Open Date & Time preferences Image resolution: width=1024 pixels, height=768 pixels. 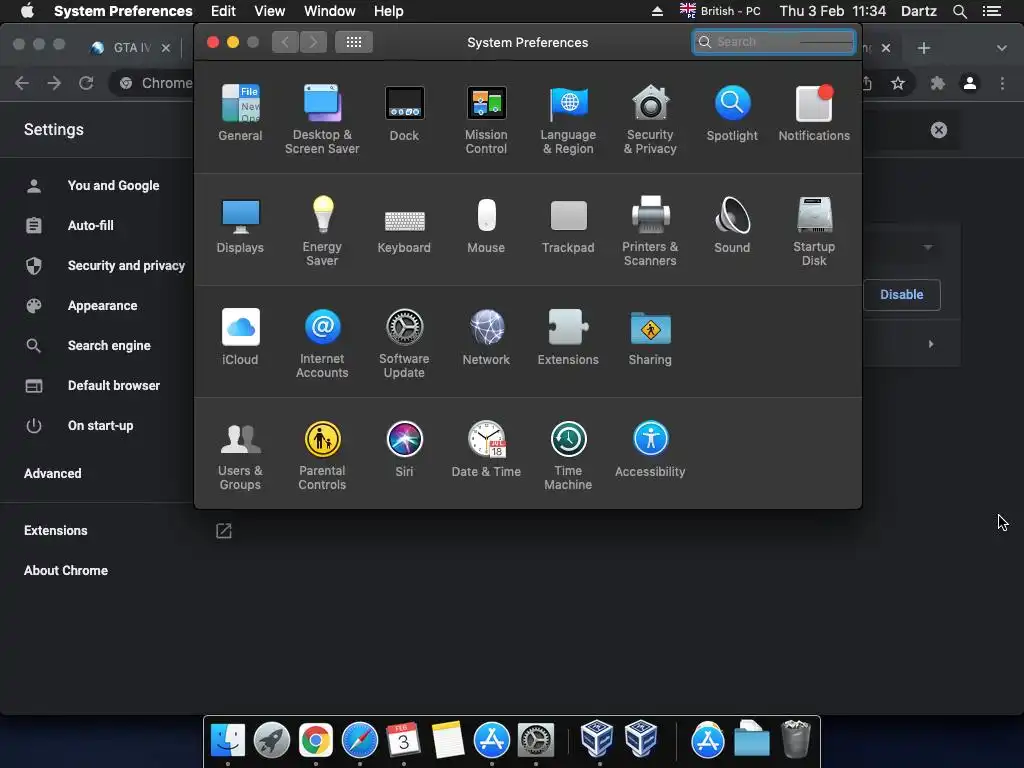(486, 449)
